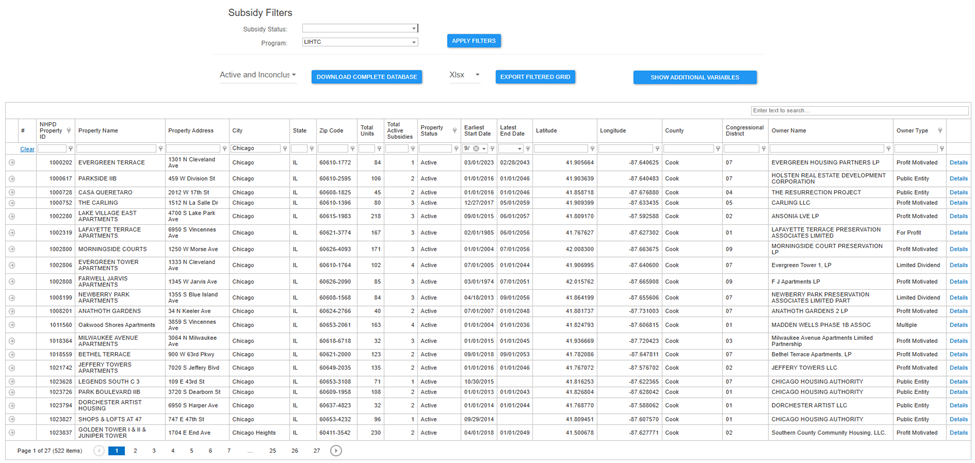The height and width of the screenshot is (463, 975).
Task: Open Details link for GOLDEN TOWER row
Action: point(959,433)
